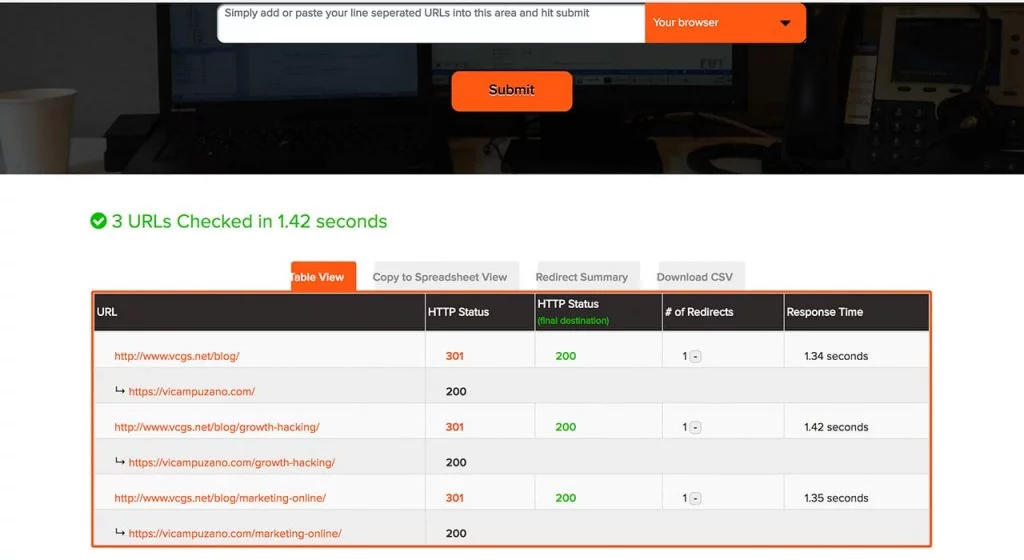
Task: Open the vicampuzano.com/growth-hacking/ link
Action: click(x=231, y=463)
